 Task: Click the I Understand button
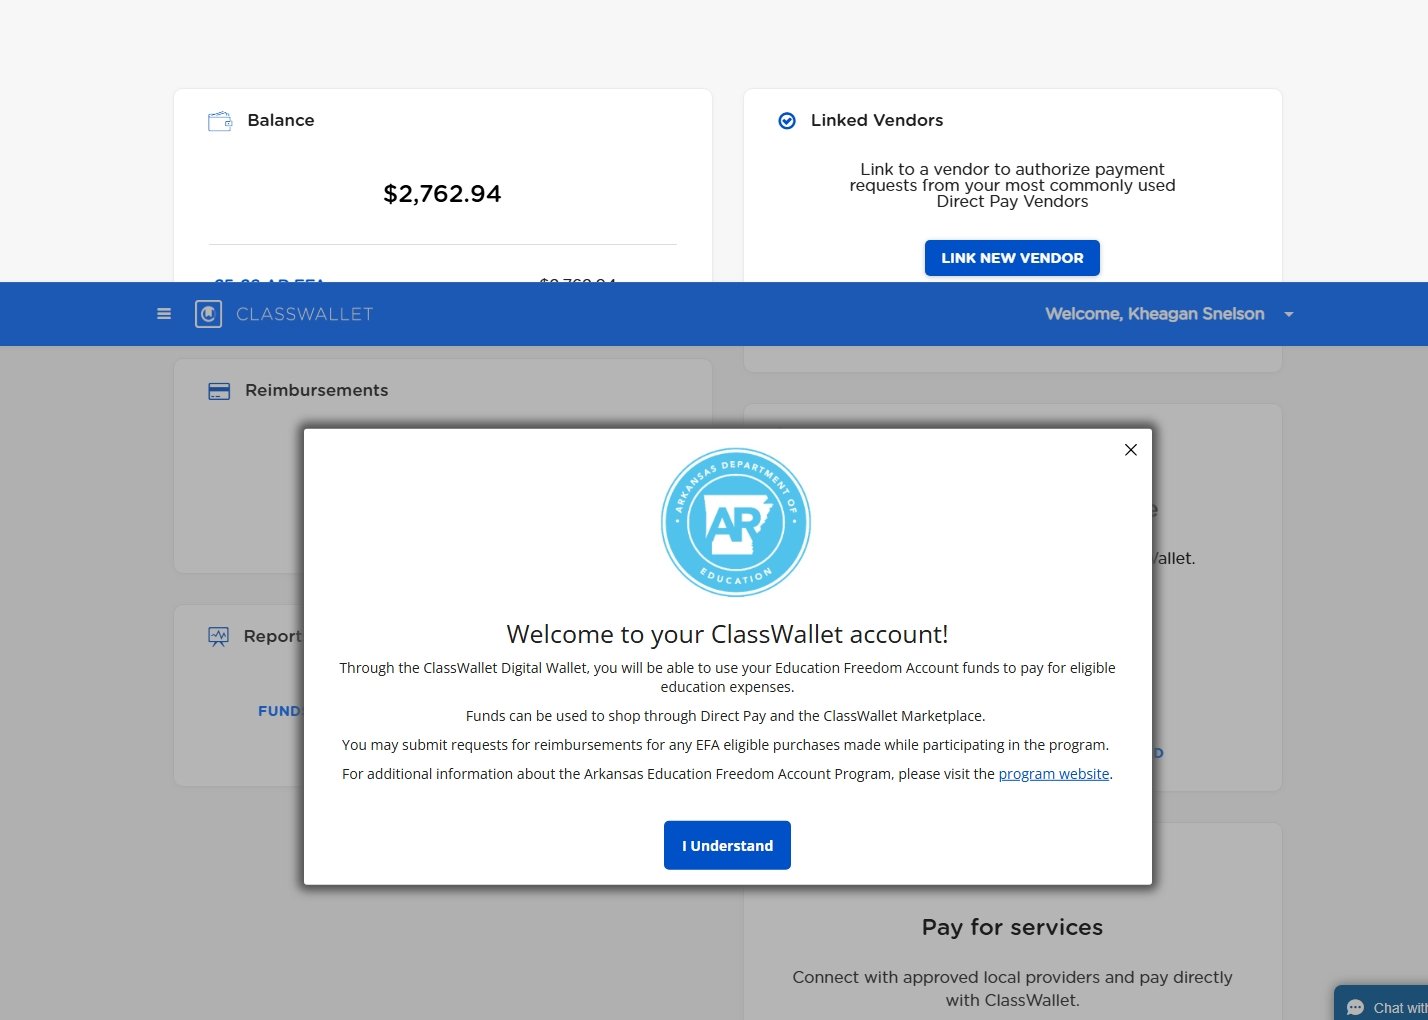727,845
